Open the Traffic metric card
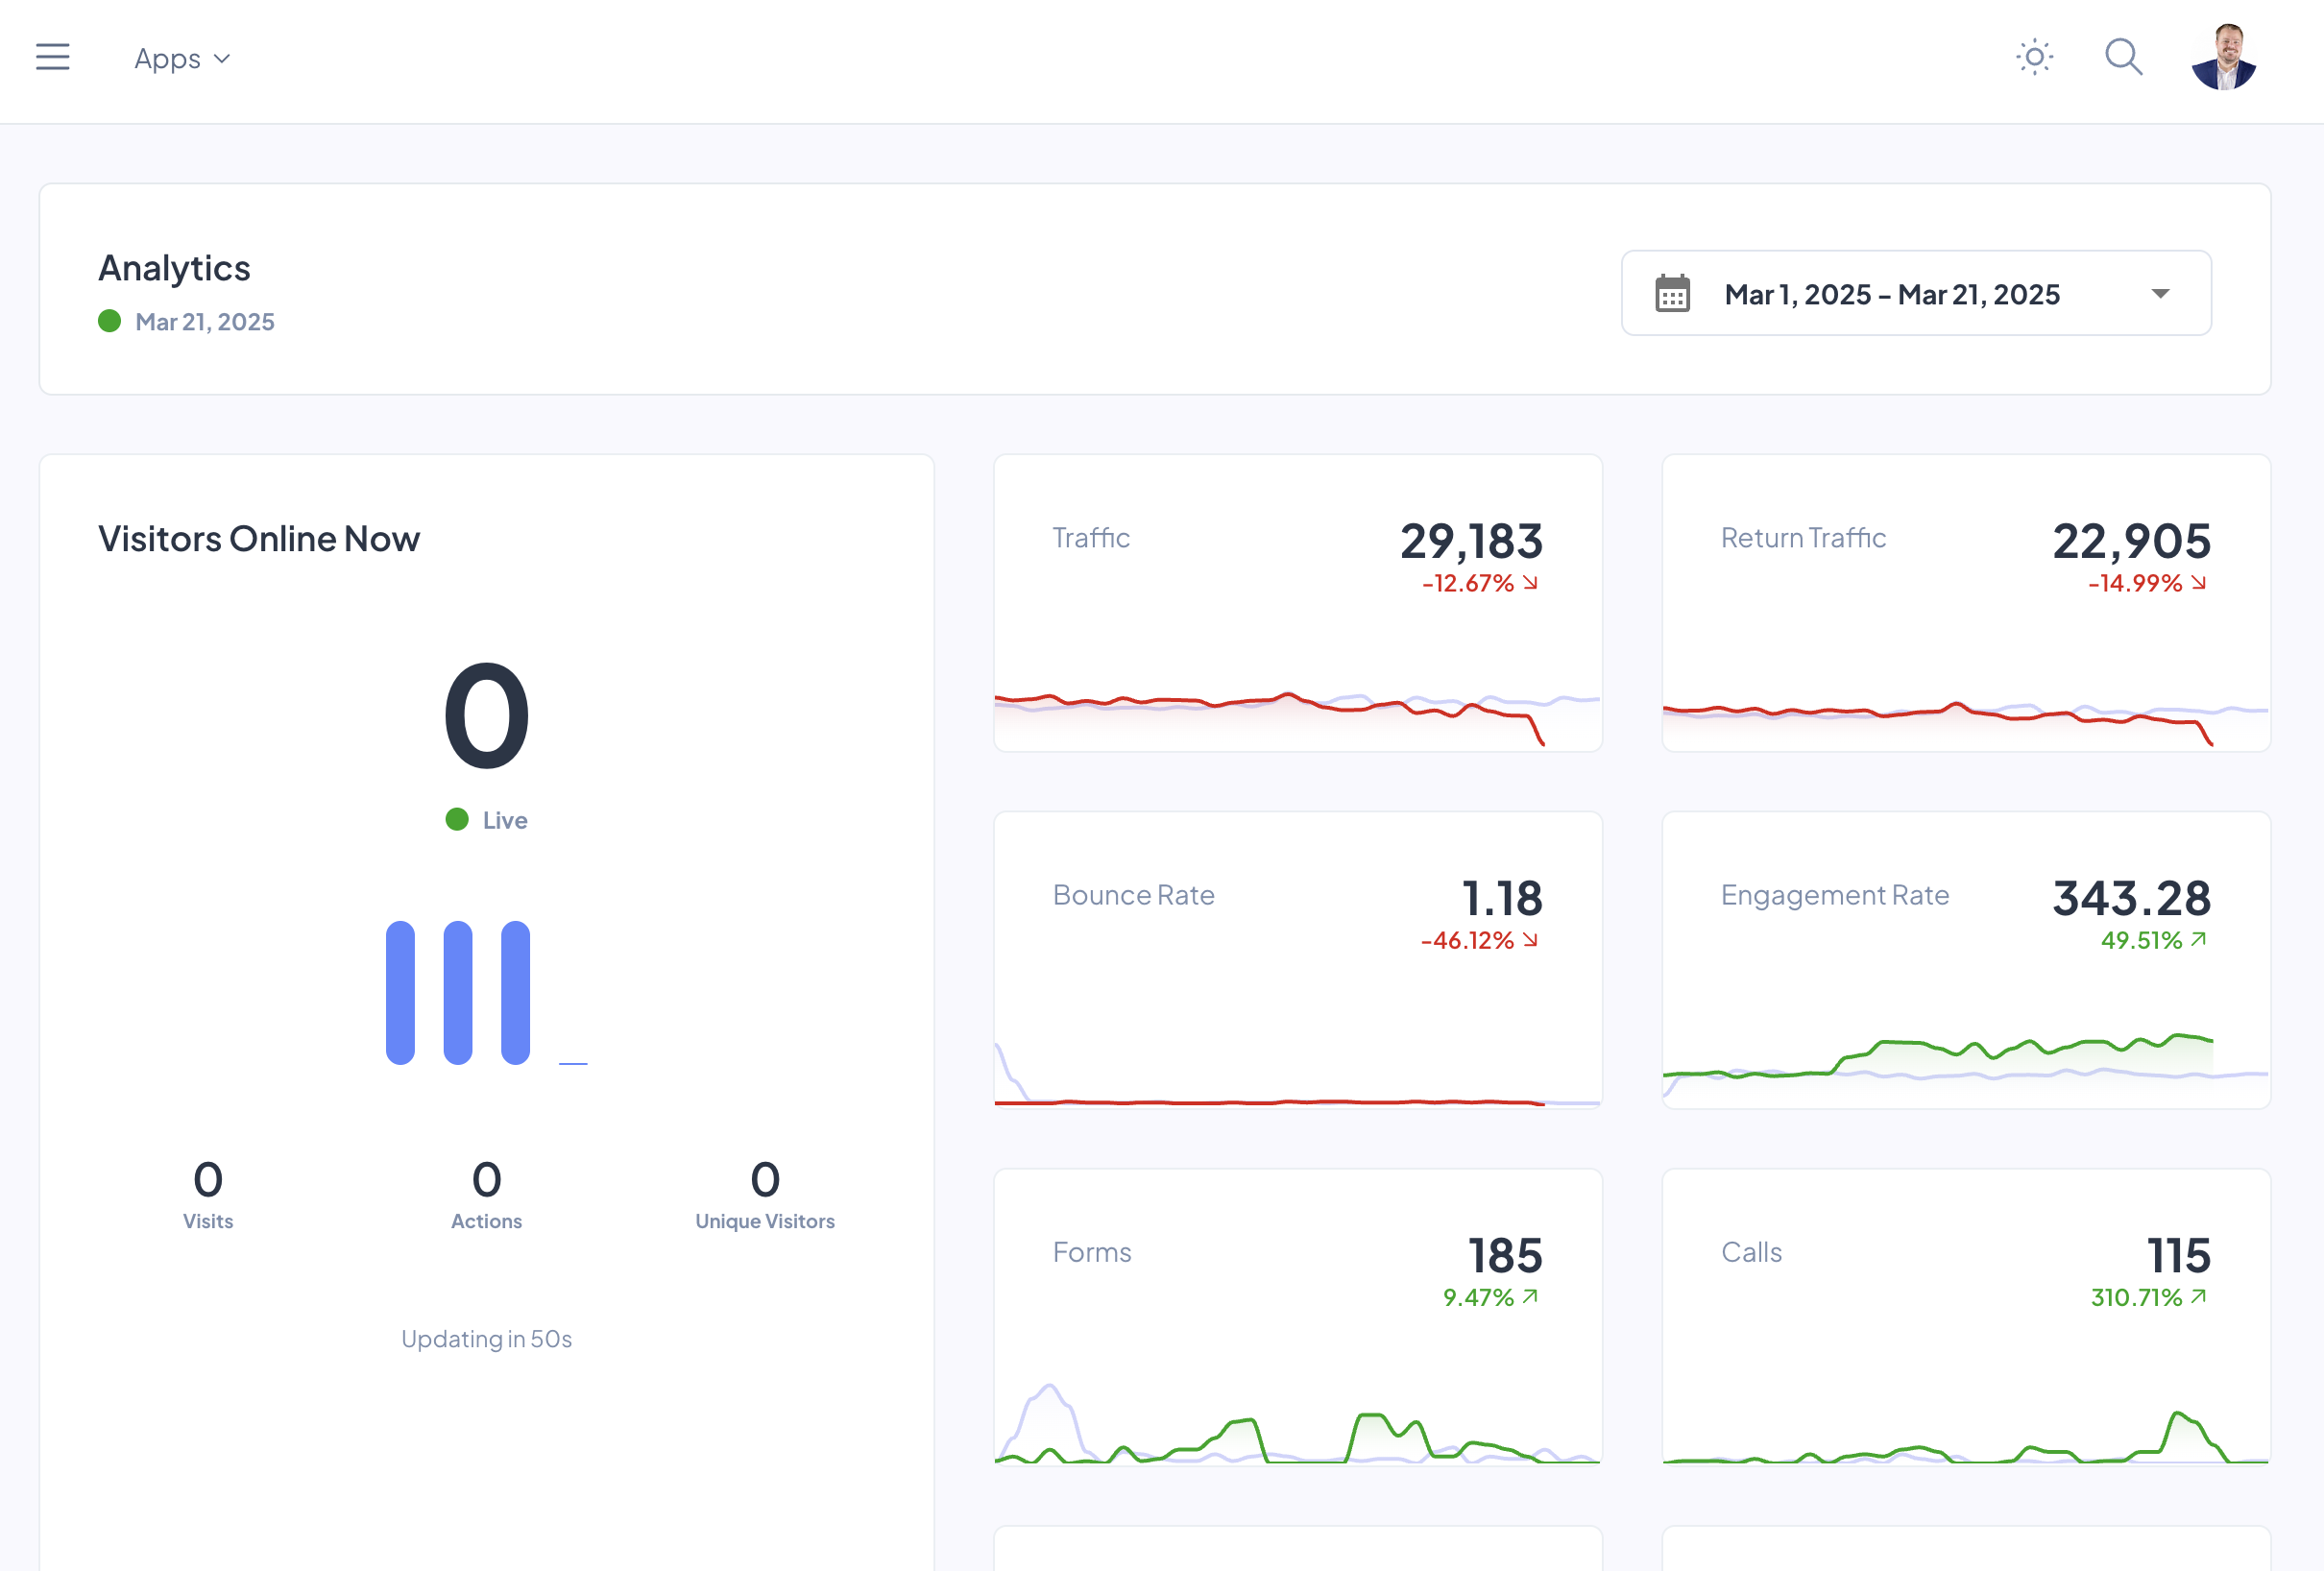 [1298, 603]
